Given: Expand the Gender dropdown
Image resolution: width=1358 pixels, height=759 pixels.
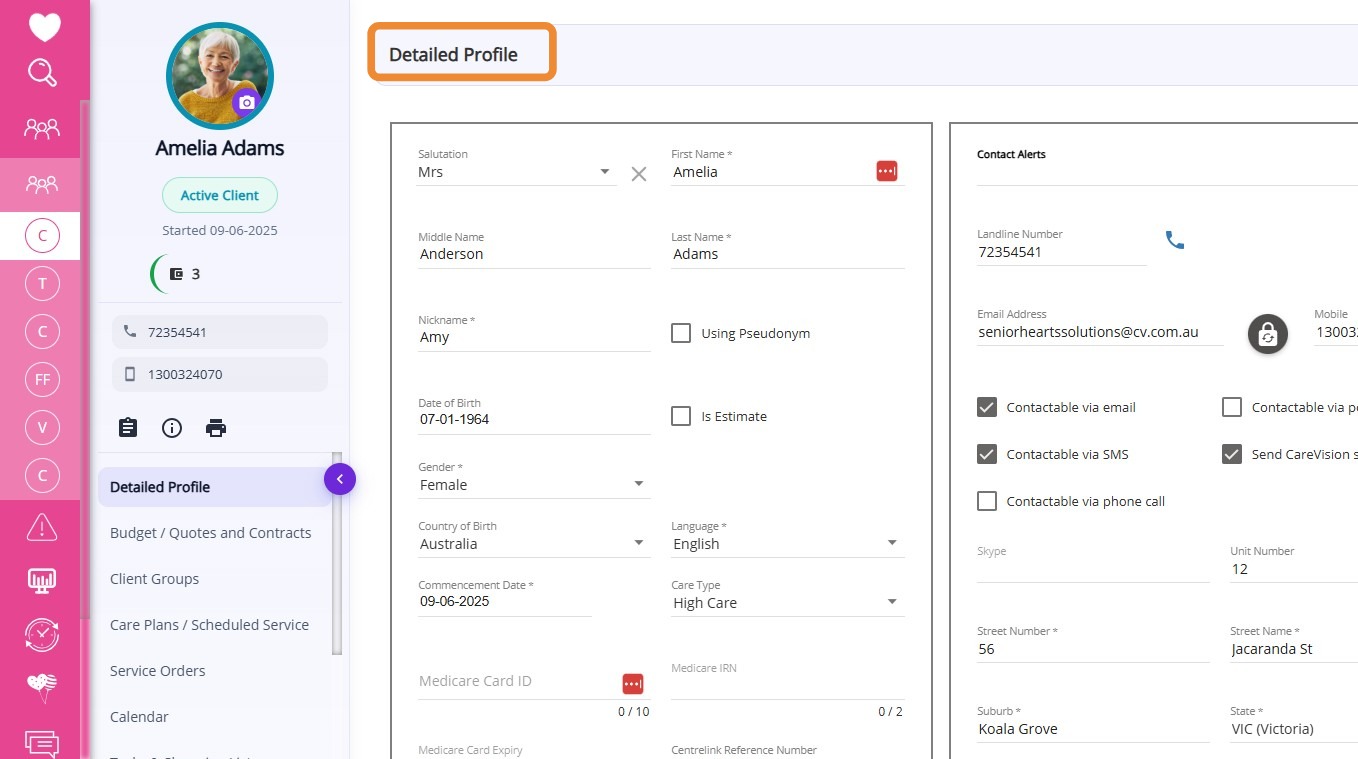Looking at the screenshot, I should click(x=638, y=485).
